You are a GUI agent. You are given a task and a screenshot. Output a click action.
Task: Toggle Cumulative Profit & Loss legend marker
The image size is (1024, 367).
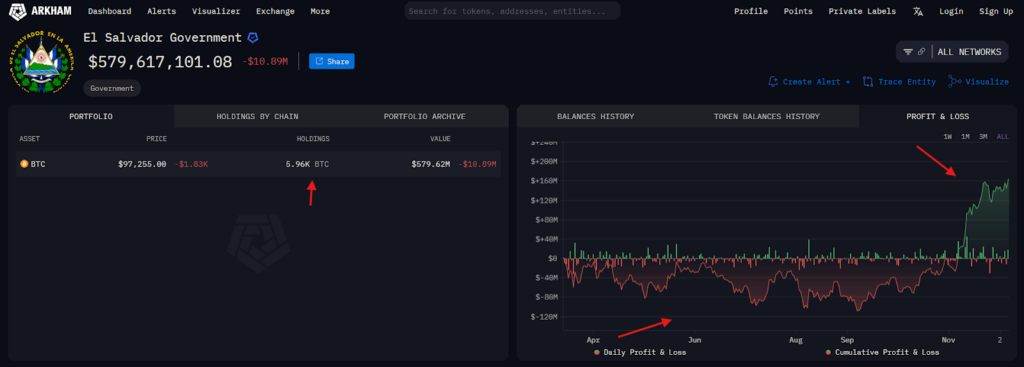828,353
